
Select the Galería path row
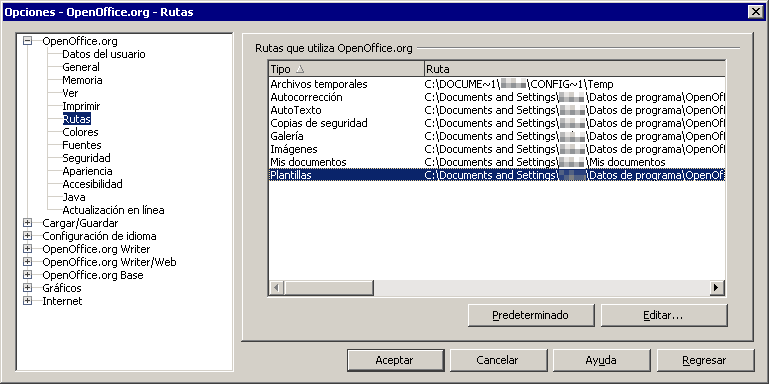[497, 136]
